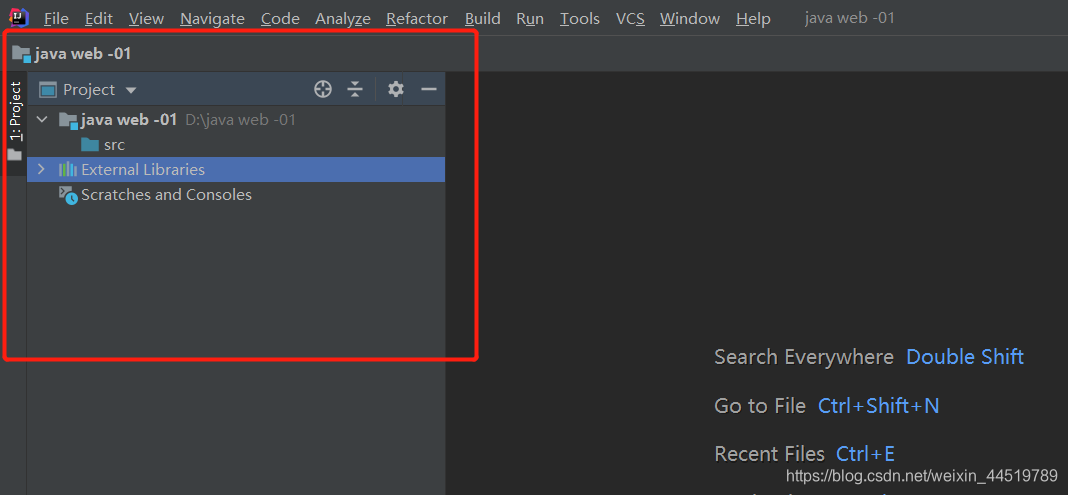Click the Search Everywhere label

click(x=804, y=357)
